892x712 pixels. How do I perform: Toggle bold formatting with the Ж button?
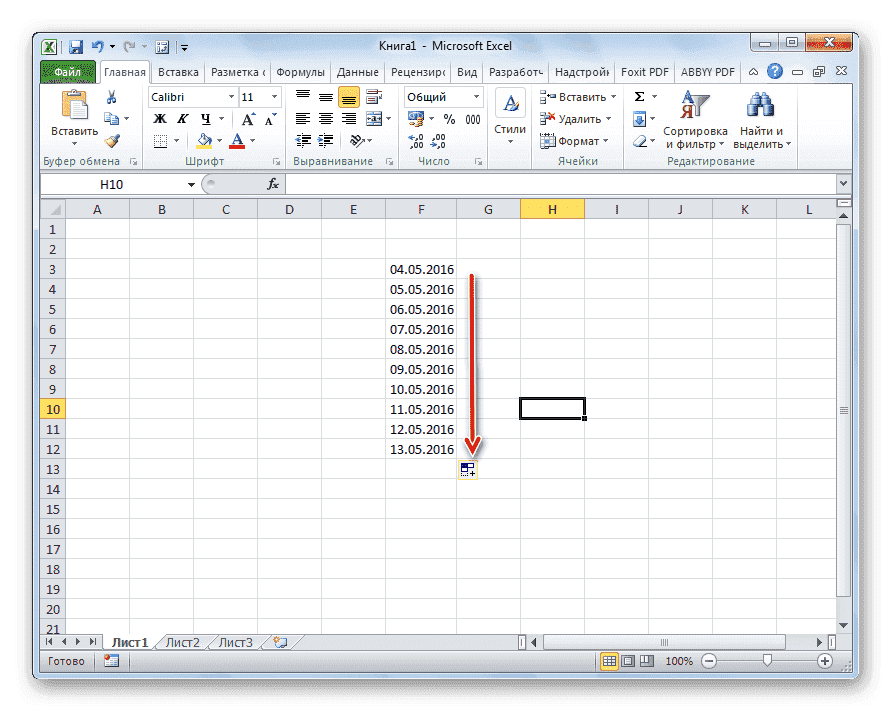coord(160,118)
